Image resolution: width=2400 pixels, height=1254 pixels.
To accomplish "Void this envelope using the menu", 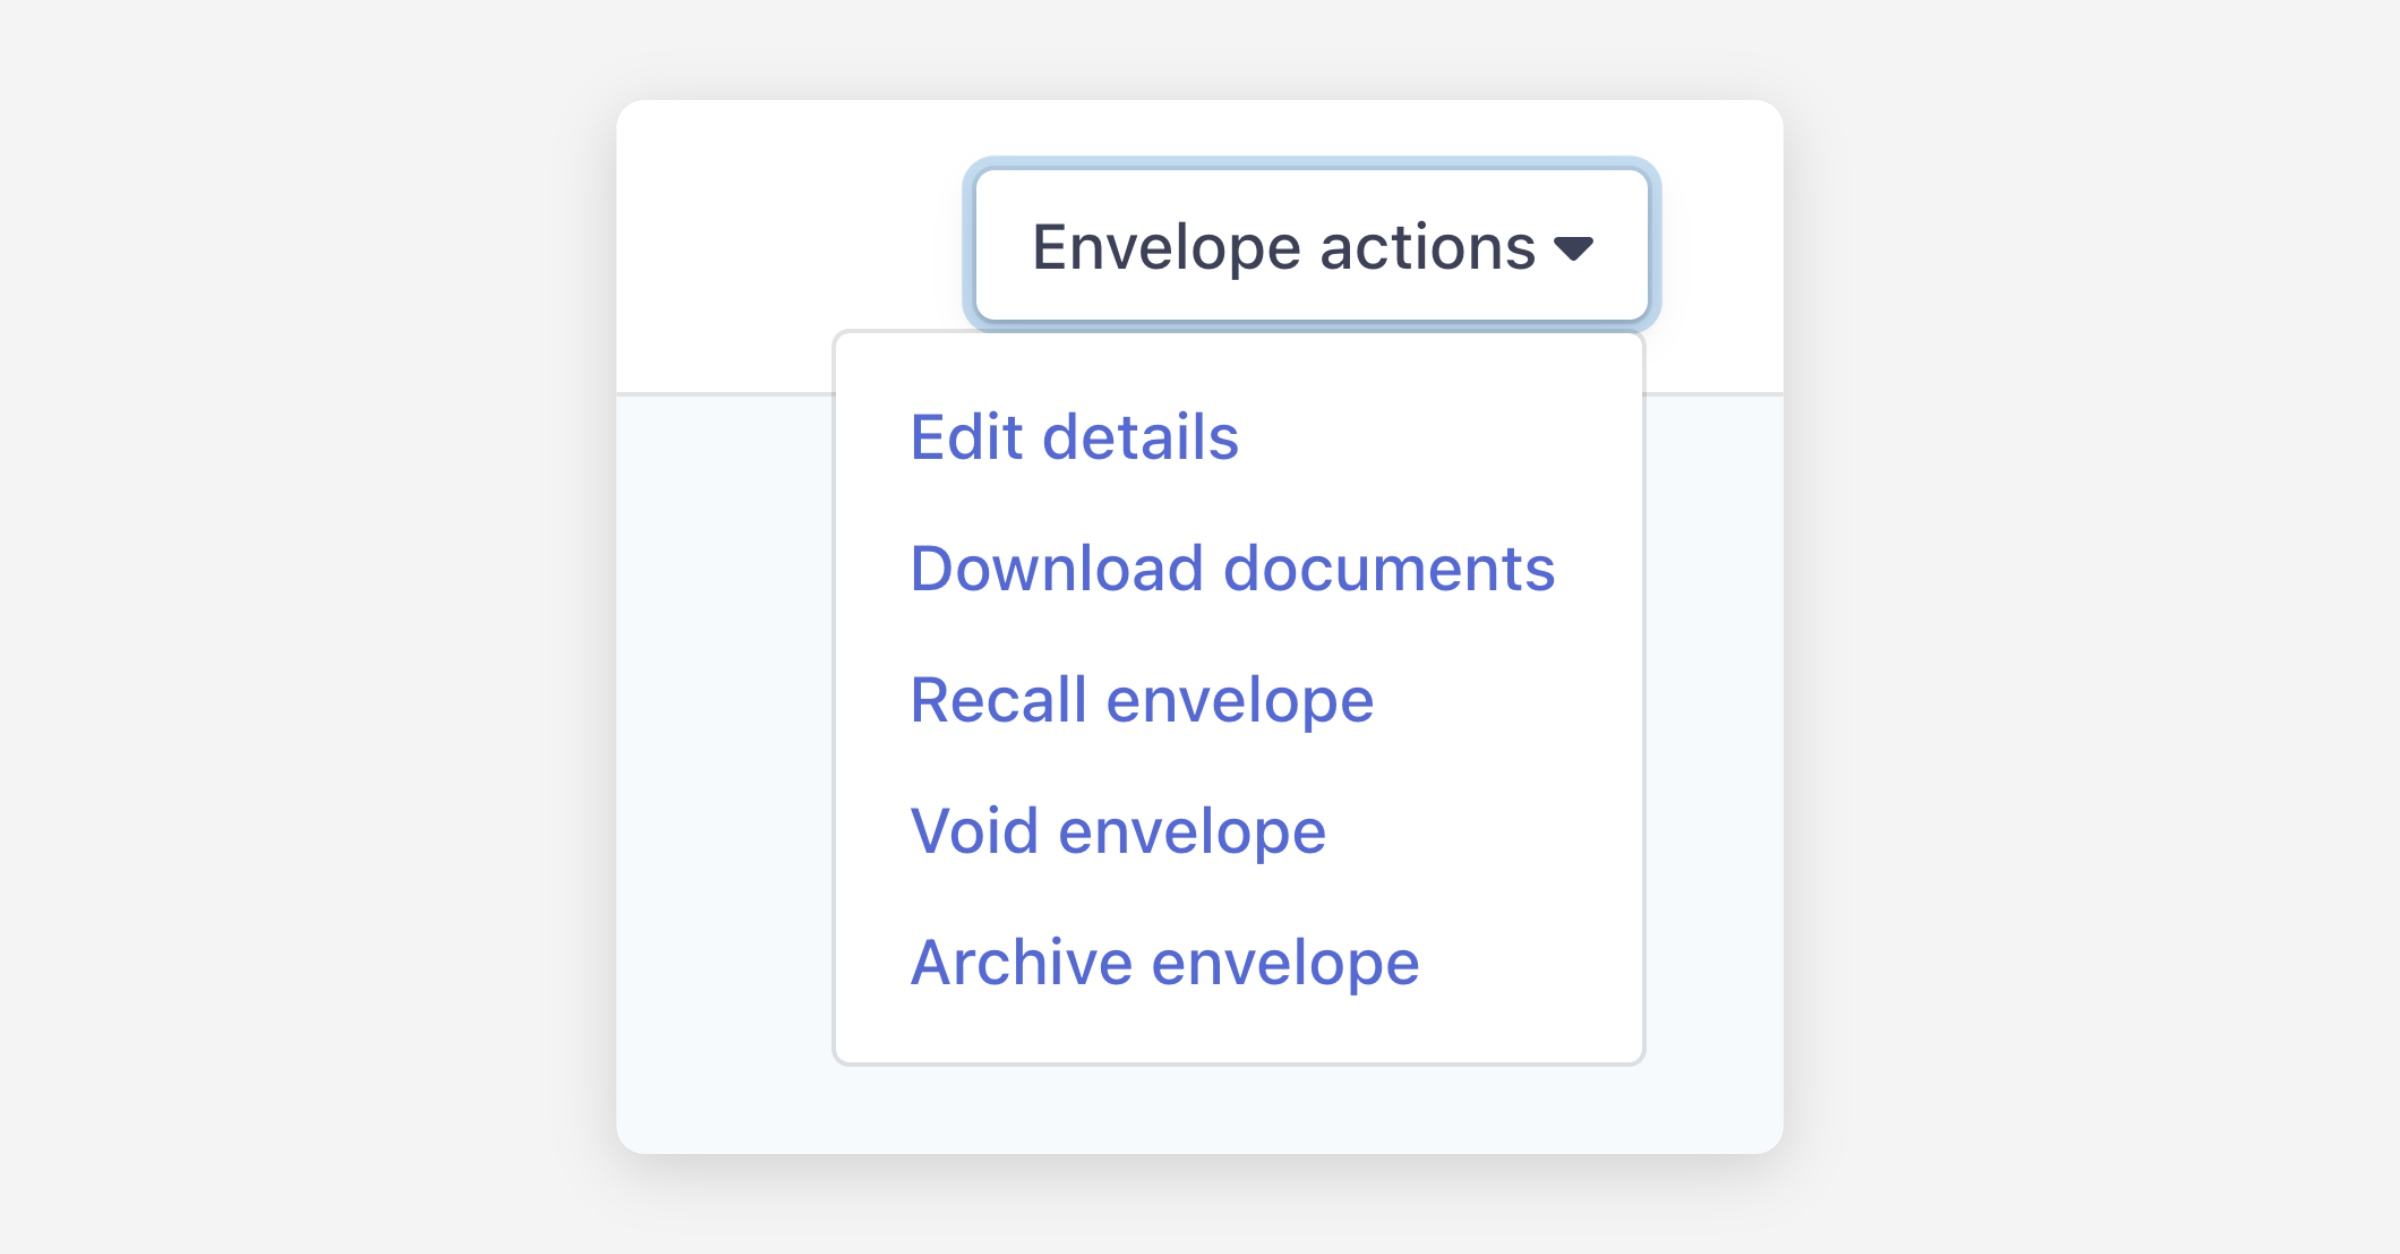I will (x=1117, y=830).
